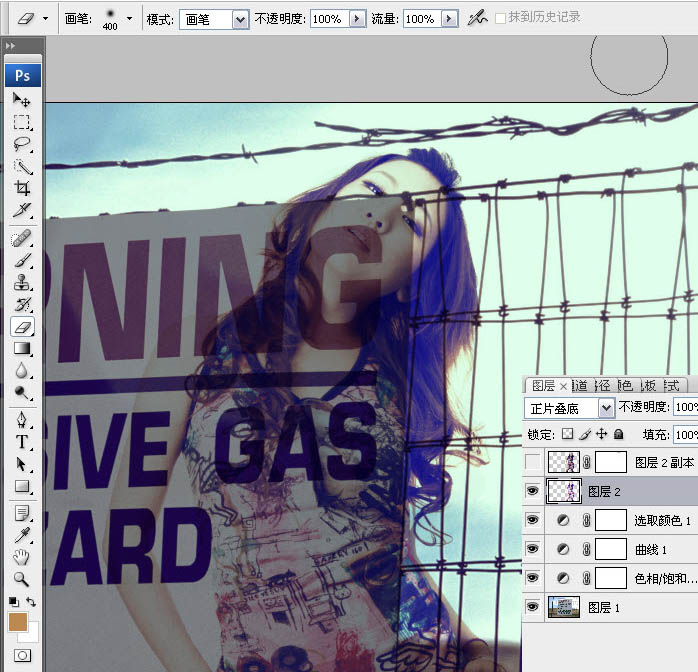Activate the Crop tool
This screenshot has height=672, width=698.
21,187
